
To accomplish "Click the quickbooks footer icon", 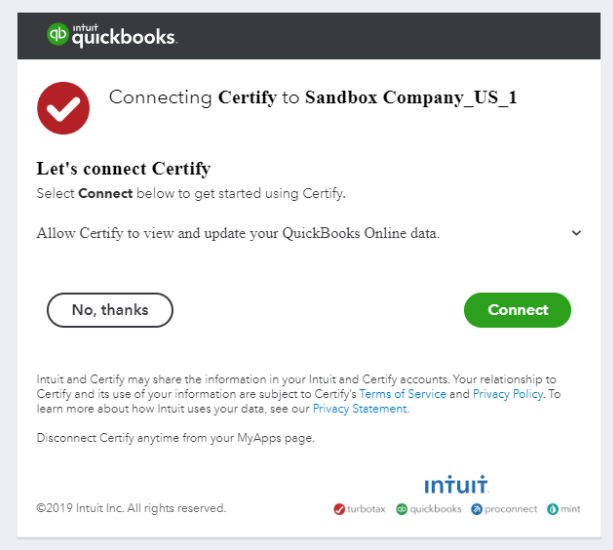I will [x=401, y=509].
